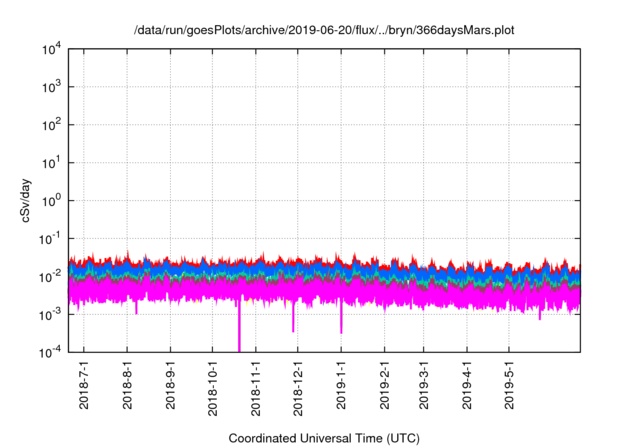Select the 2019-2-1 date tick label
This screenshot has width=640, height=448.
point(384,386)
